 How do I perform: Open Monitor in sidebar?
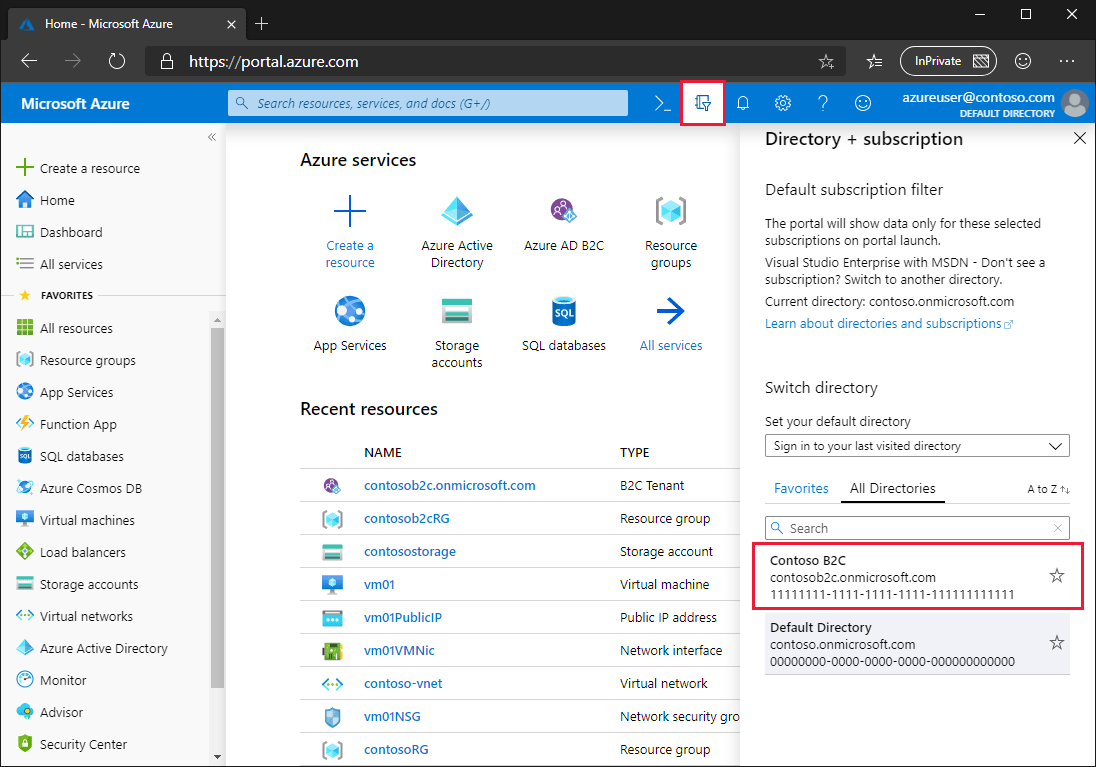point(52,680)
